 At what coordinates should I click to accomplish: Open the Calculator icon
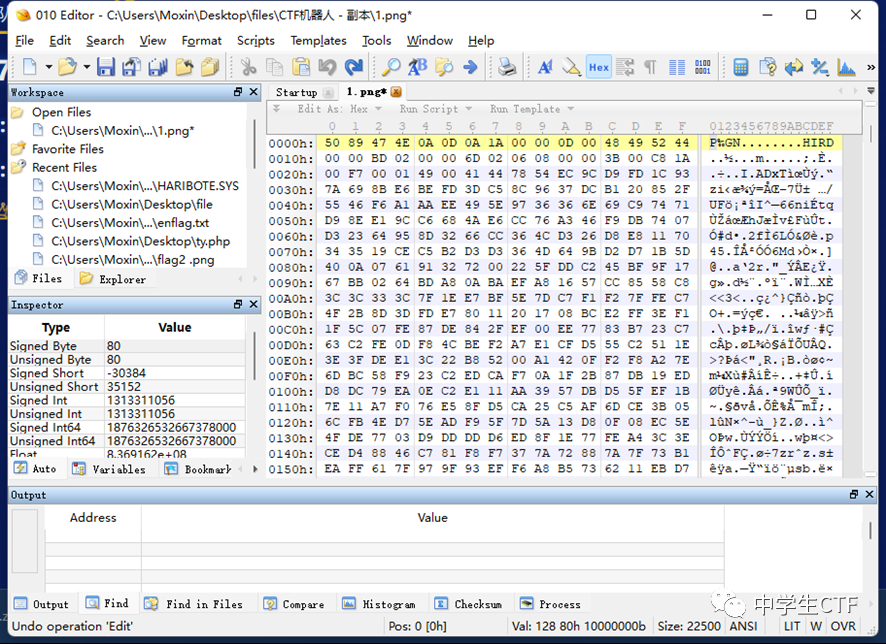coord(741,67)
